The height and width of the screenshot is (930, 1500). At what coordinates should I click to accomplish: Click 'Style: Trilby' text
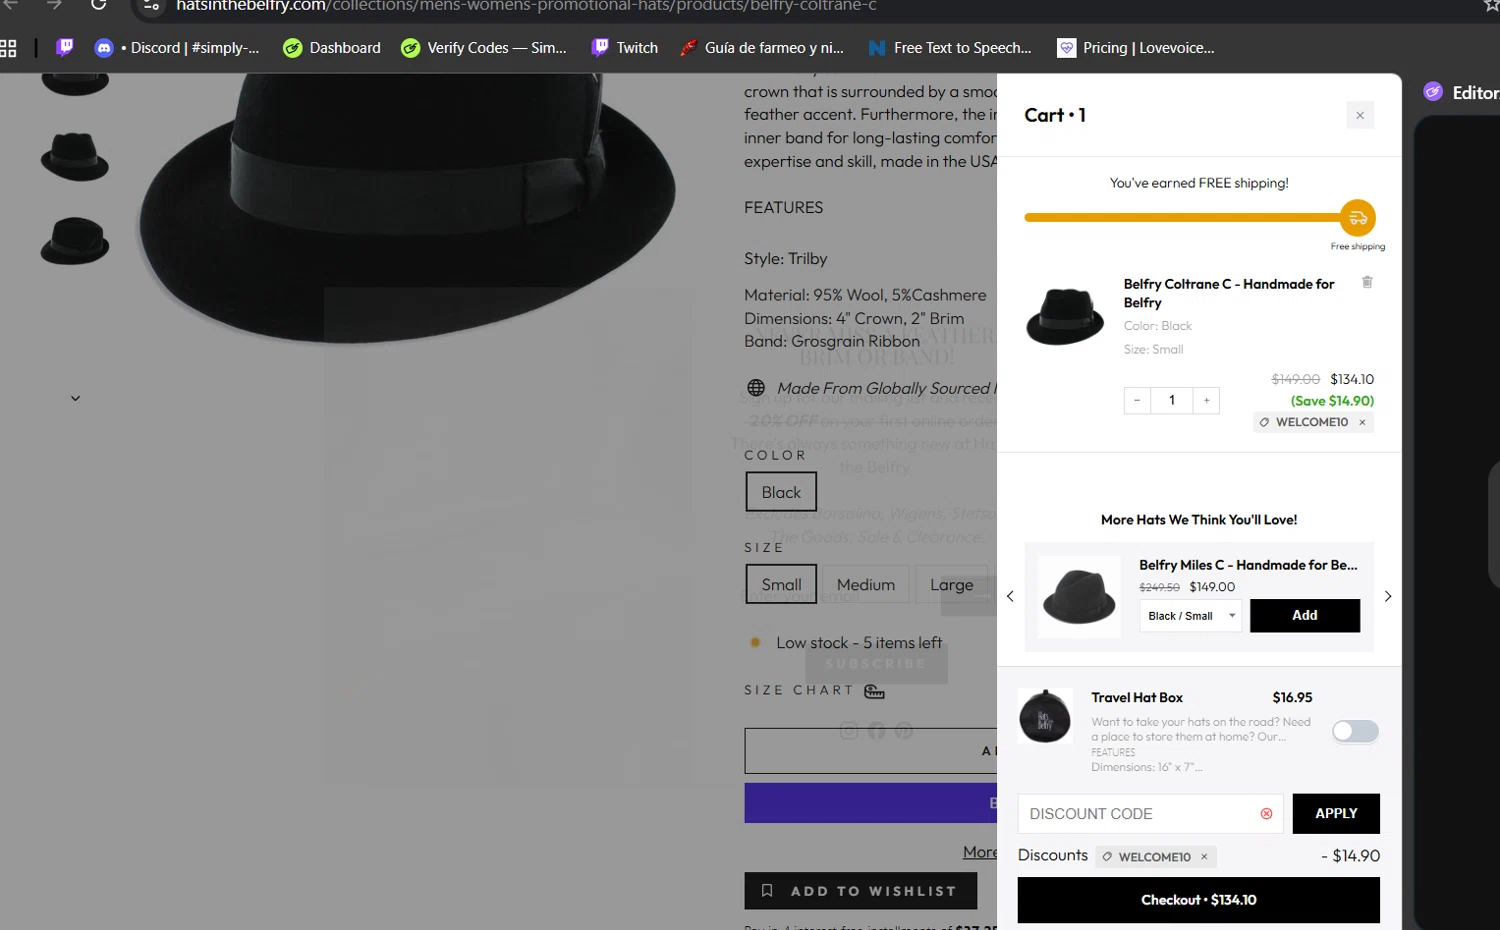(x=786, y=259)
